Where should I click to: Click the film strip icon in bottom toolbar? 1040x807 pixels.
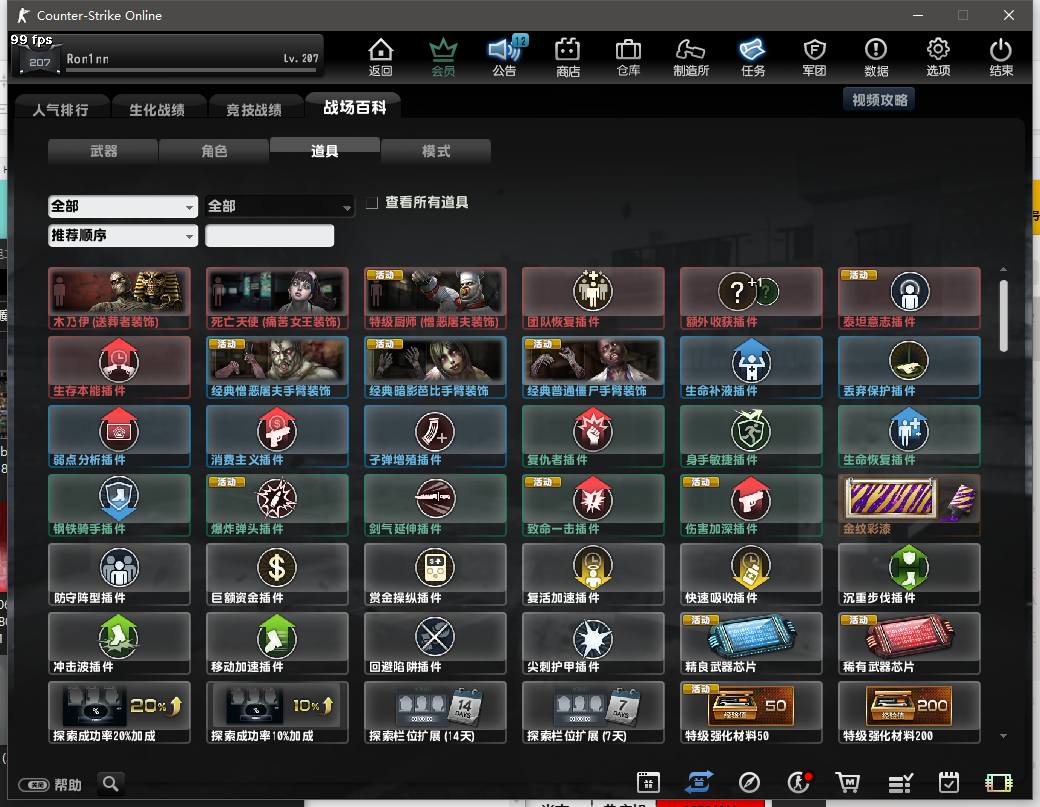tap(998, 783)
